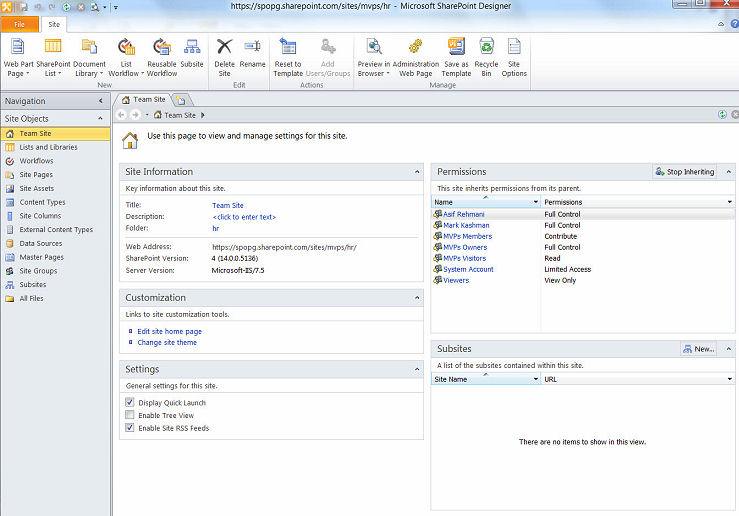Image resolution: width=739 pixels, height=516 pixels.
Task: Click the Rename ribbon icon
Action: click(x=253, y=47)
